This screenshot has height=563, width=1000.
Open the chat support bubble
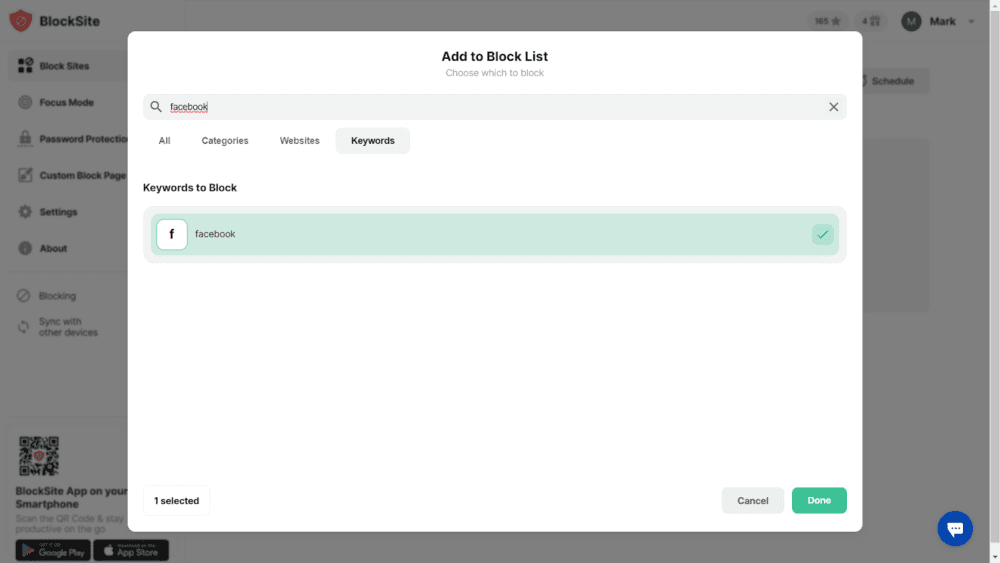click(x=954, y=529)
